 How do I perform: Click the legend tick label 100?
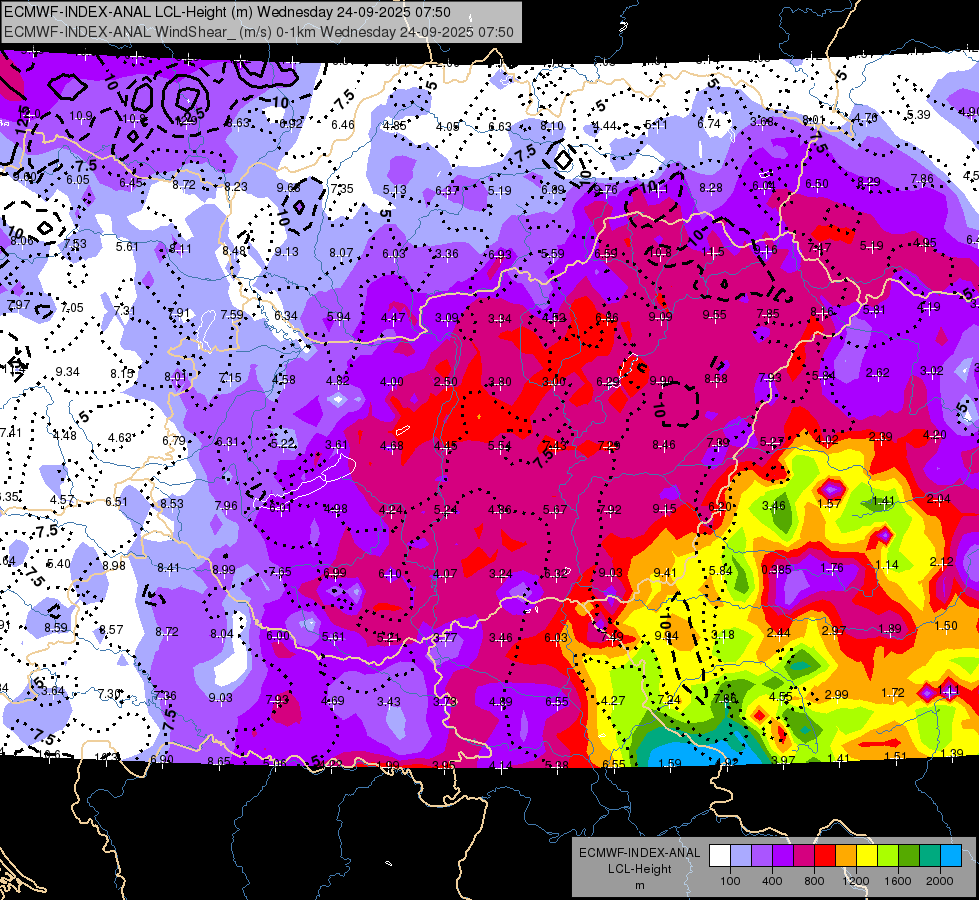tap(730, 881)
